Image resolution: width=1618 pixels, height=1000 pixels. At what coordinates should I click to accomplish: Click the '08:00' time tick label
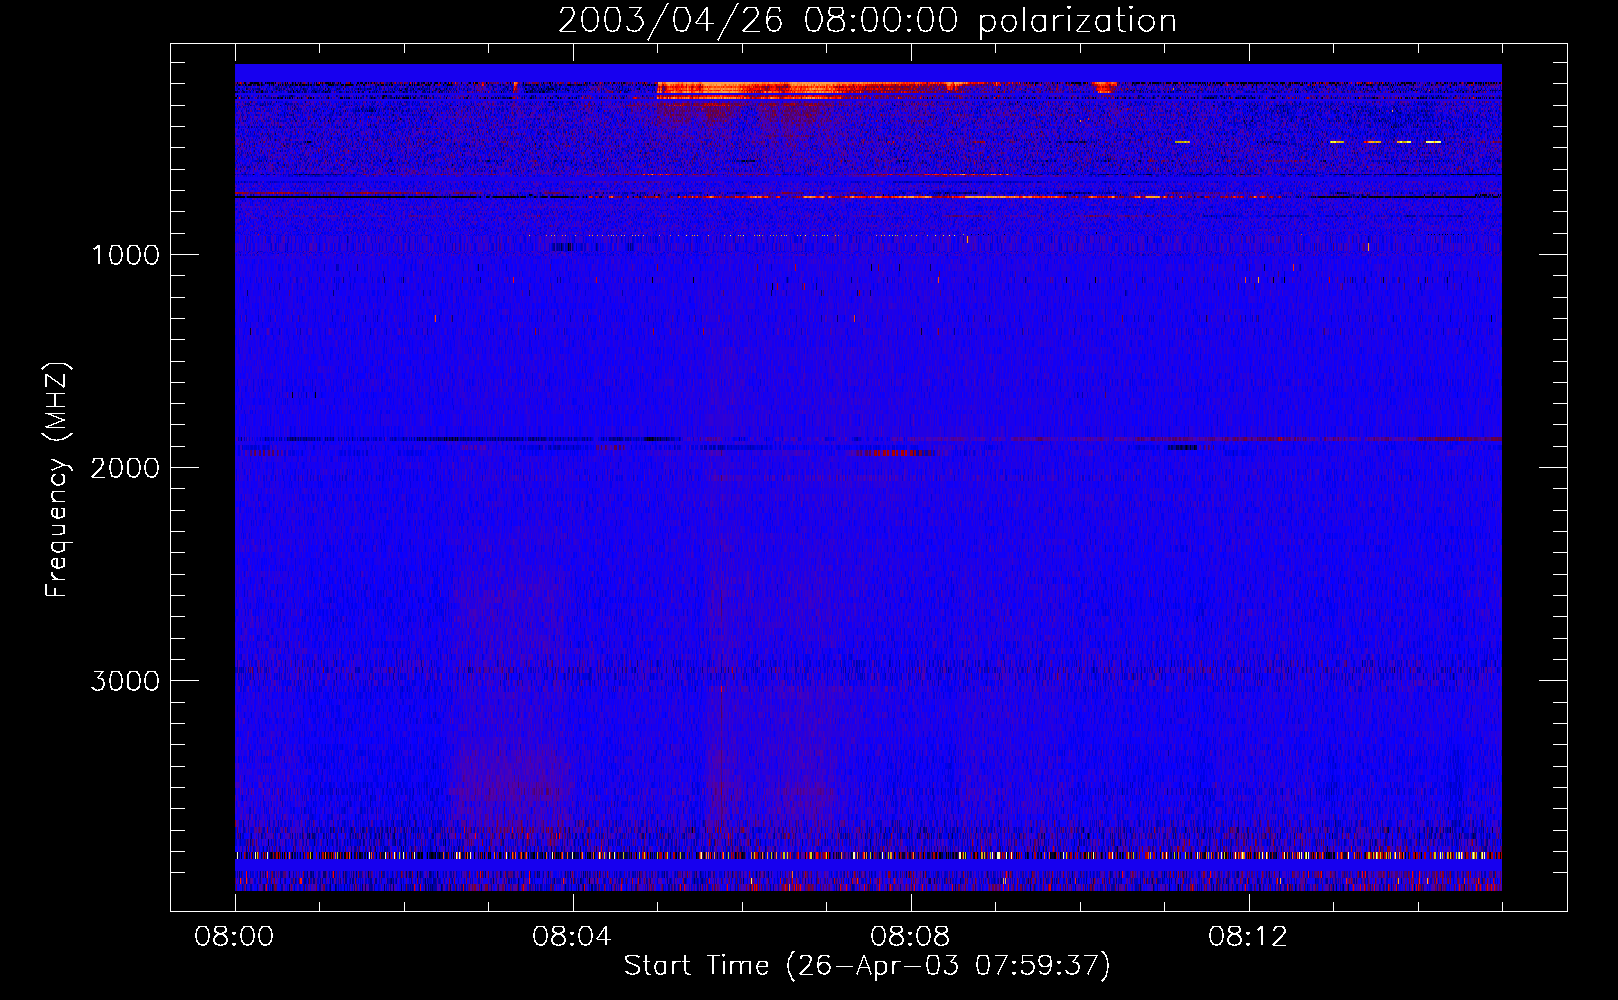click(234, 937)
